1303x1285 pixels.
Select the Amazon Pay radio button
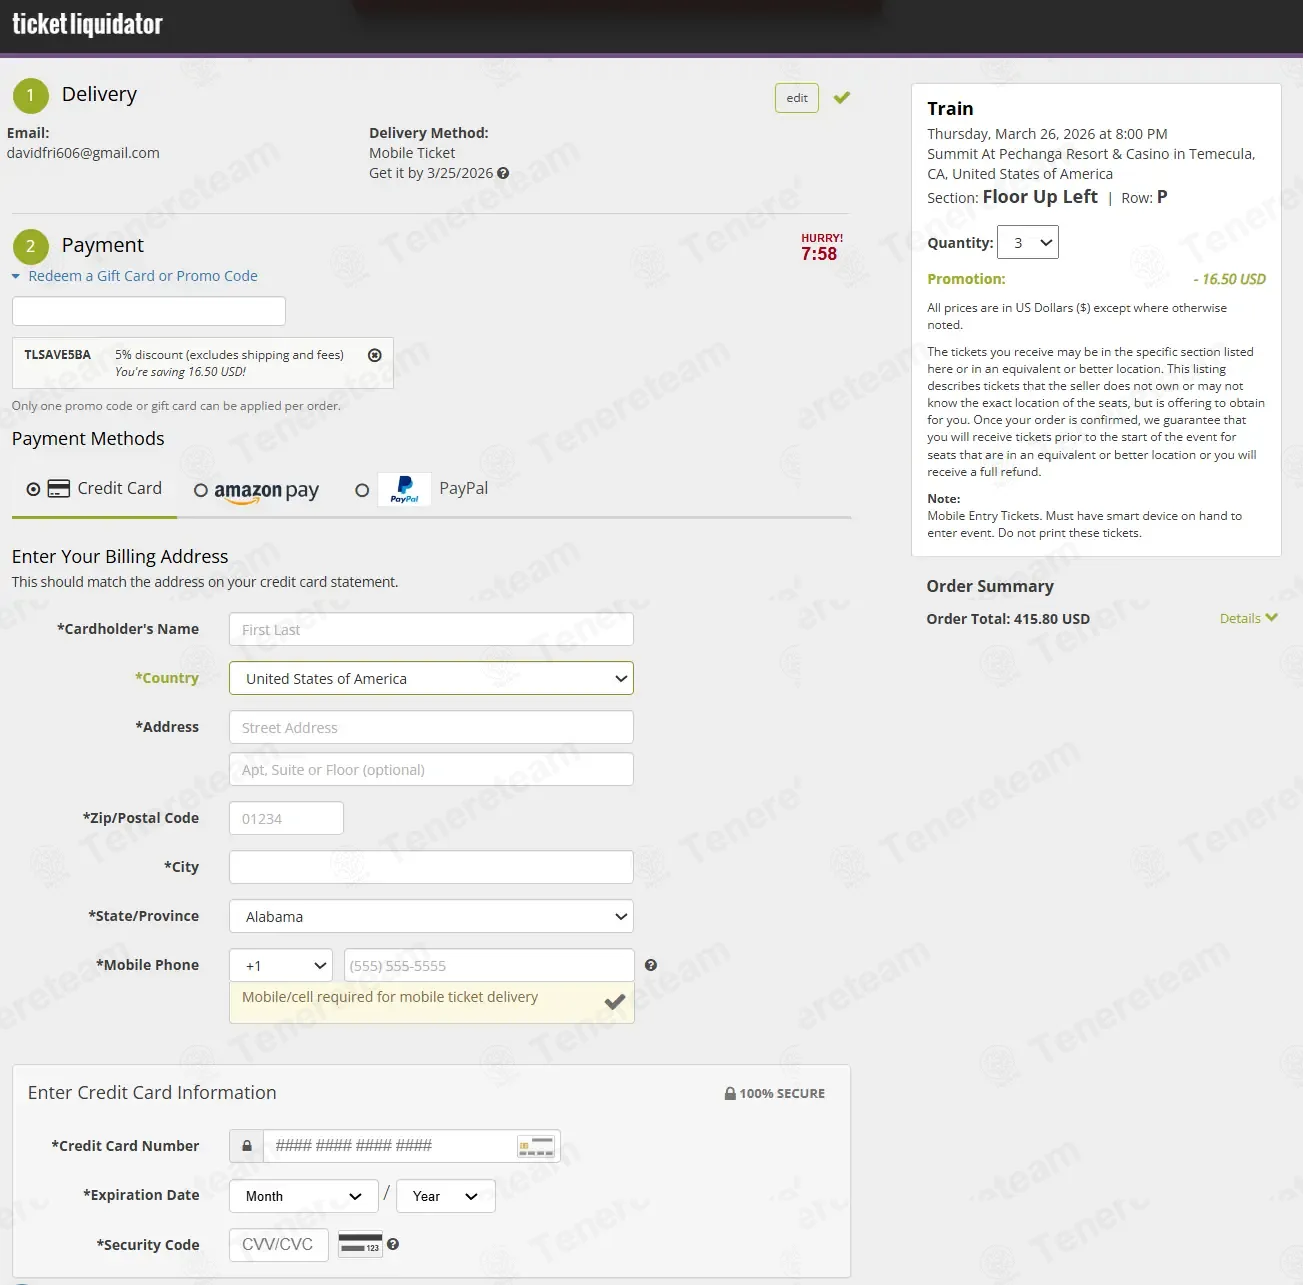pos(201,490)
